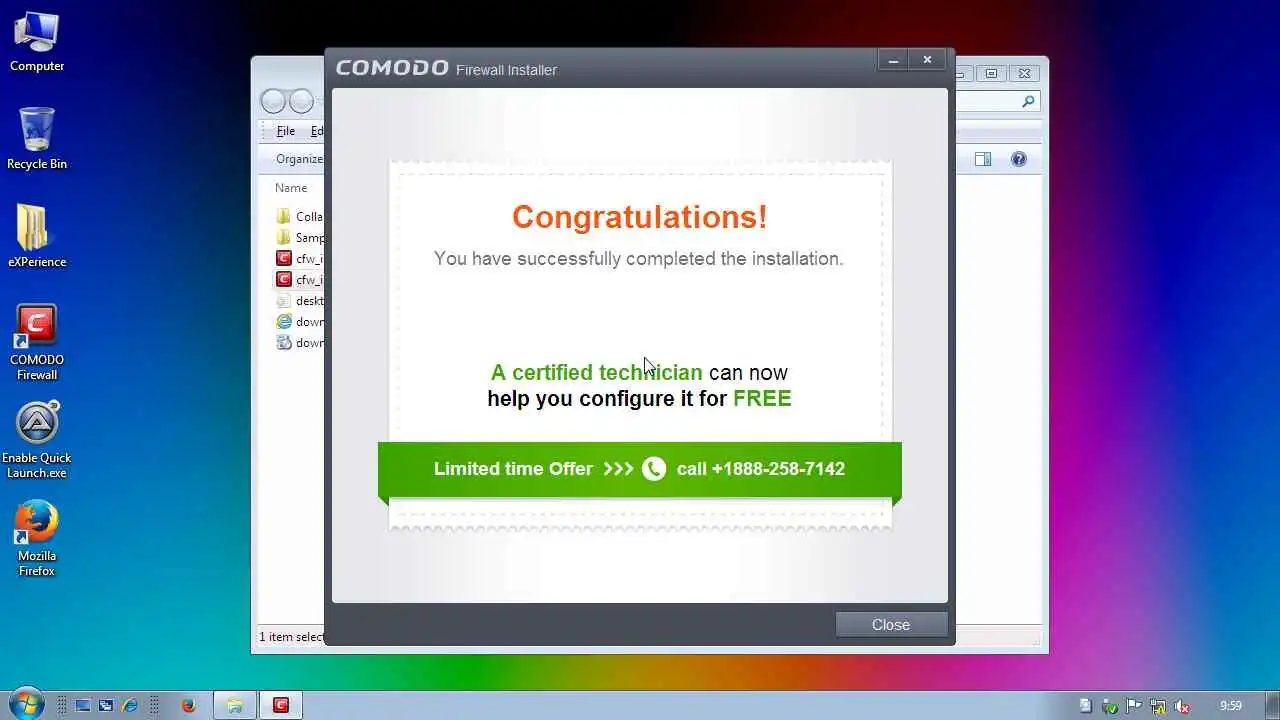Click Show Desktop quick launch icon
The image size is (1280, 720).
point(83,705)
